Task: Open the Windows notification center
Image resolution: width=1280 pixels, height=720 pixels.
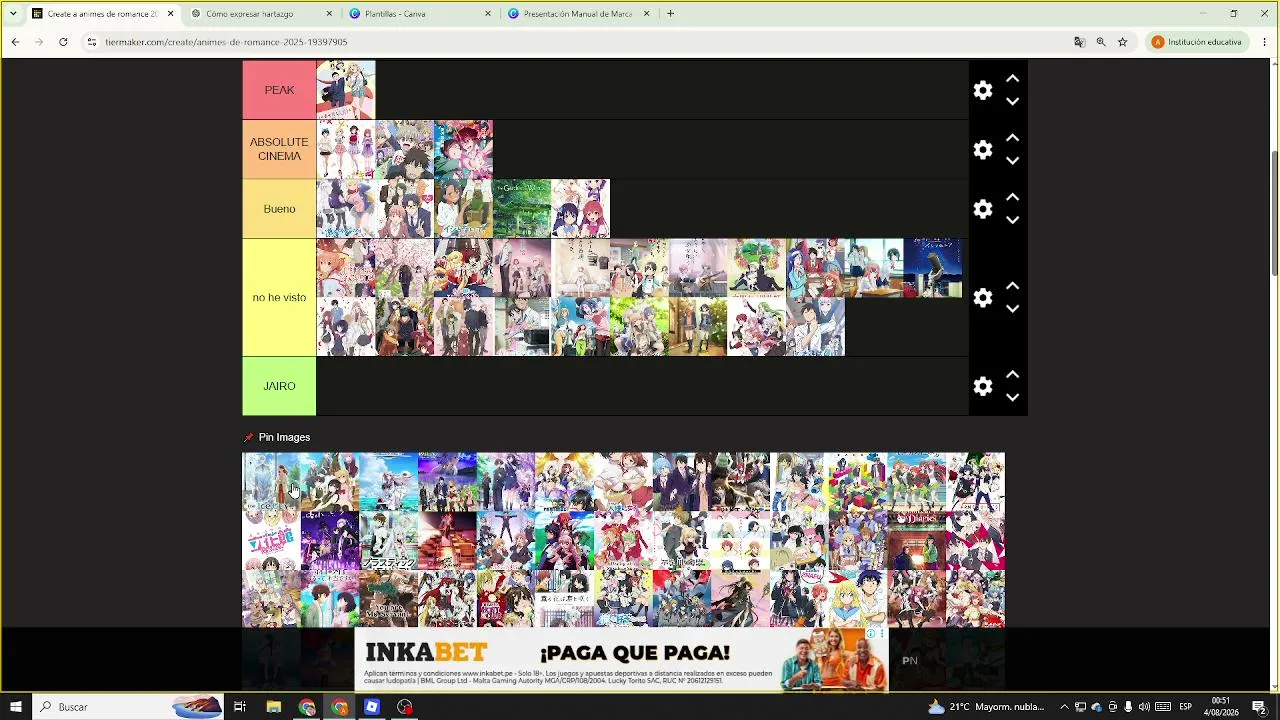Action: click(x=1259, y=707)
